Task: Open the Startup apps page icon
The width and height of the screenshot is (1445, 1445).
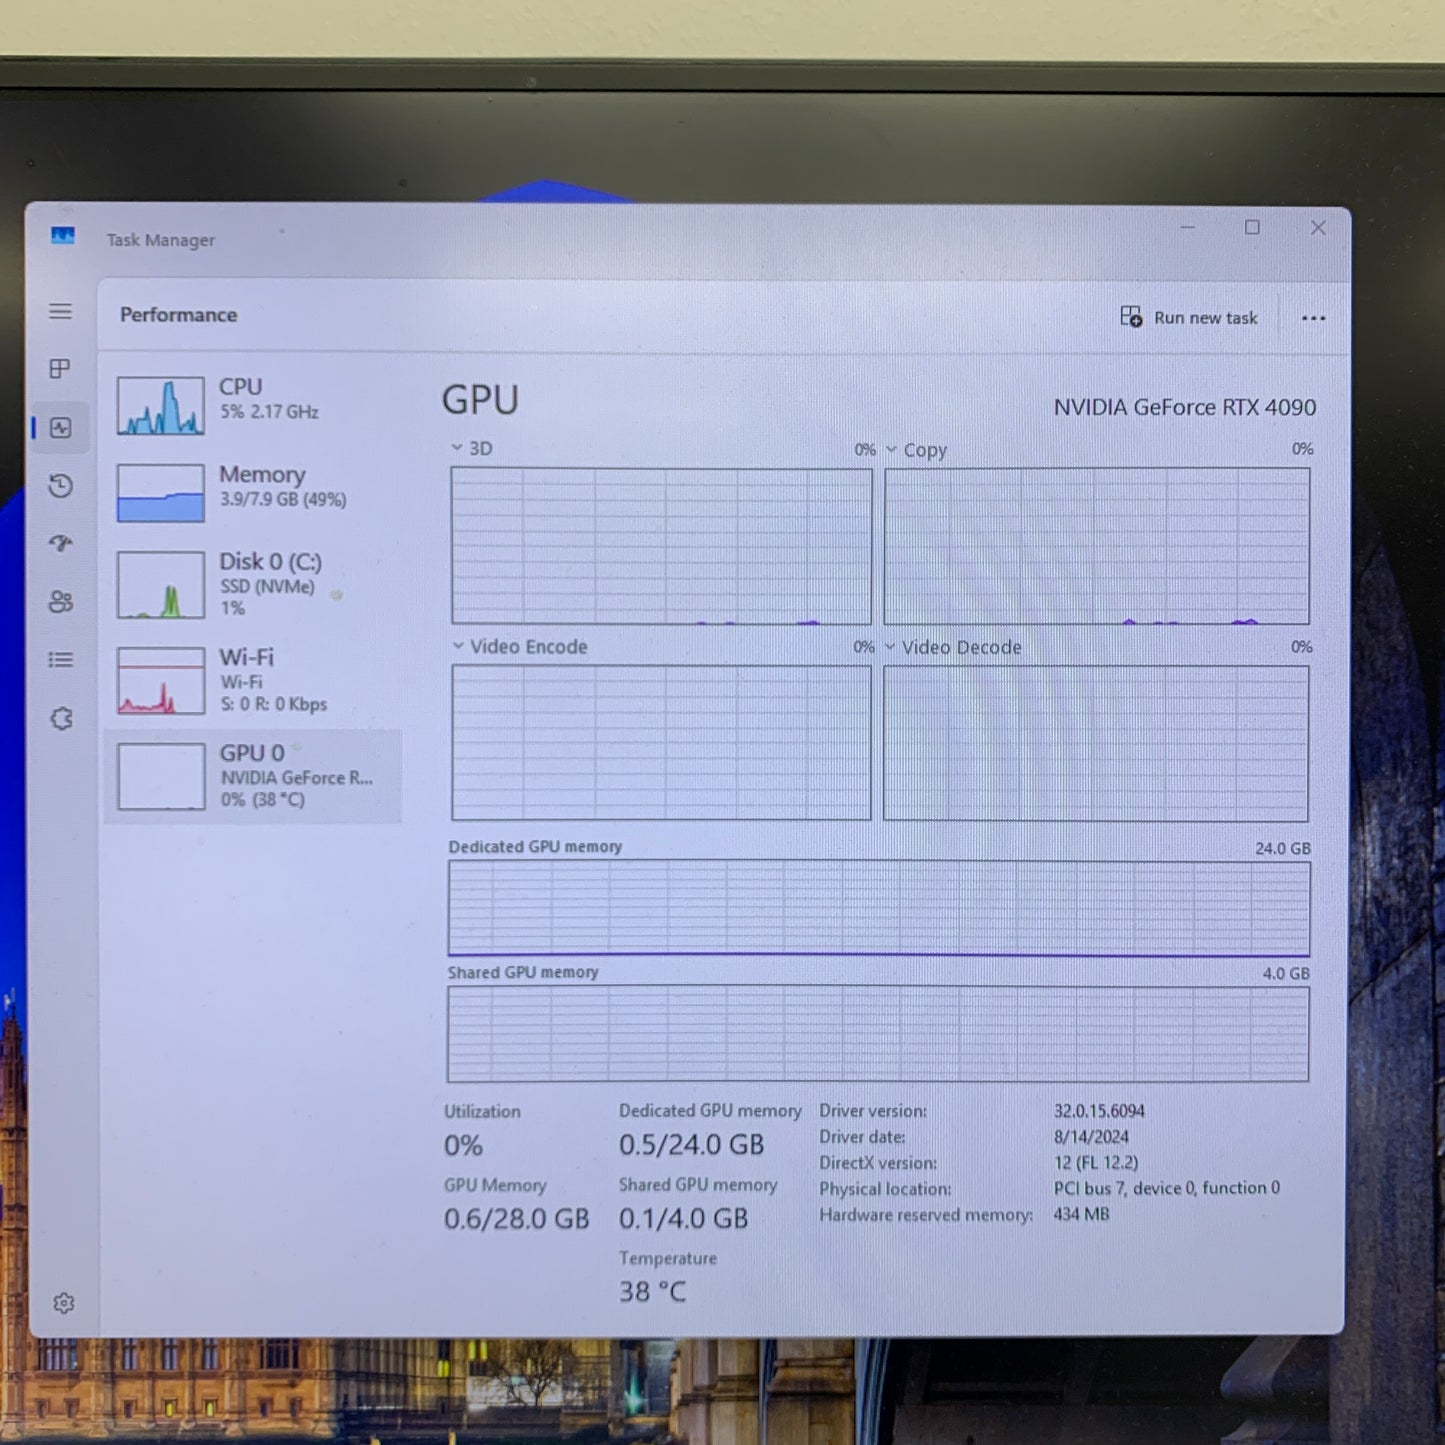Action: point(61,543)
